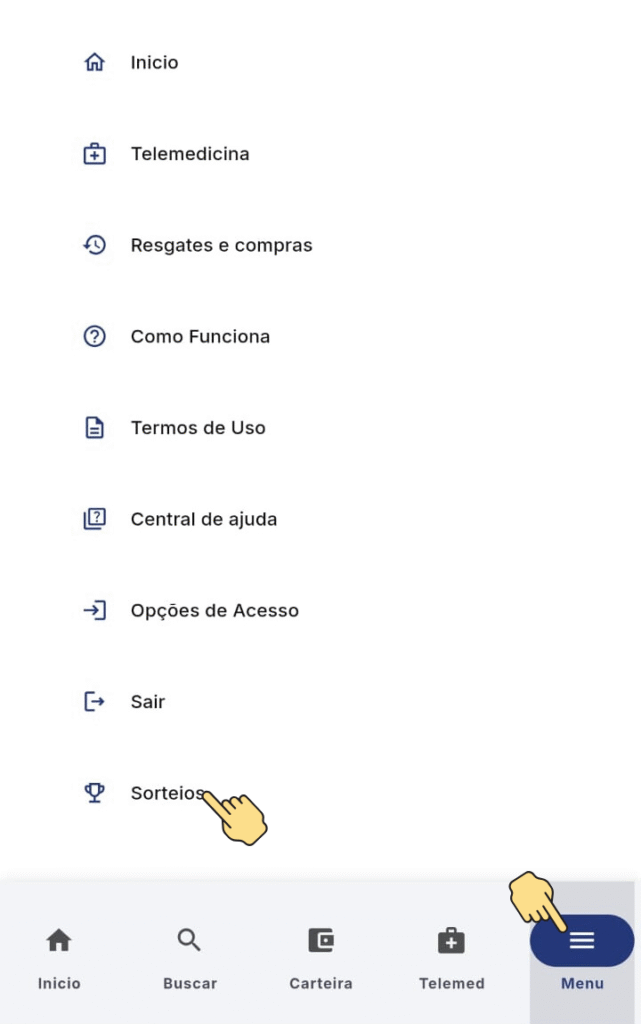This screenshot has height=1024, width=641.
Task: Choose Opções de Acesso
Action: pyautogui.click(x=215, y=611)
